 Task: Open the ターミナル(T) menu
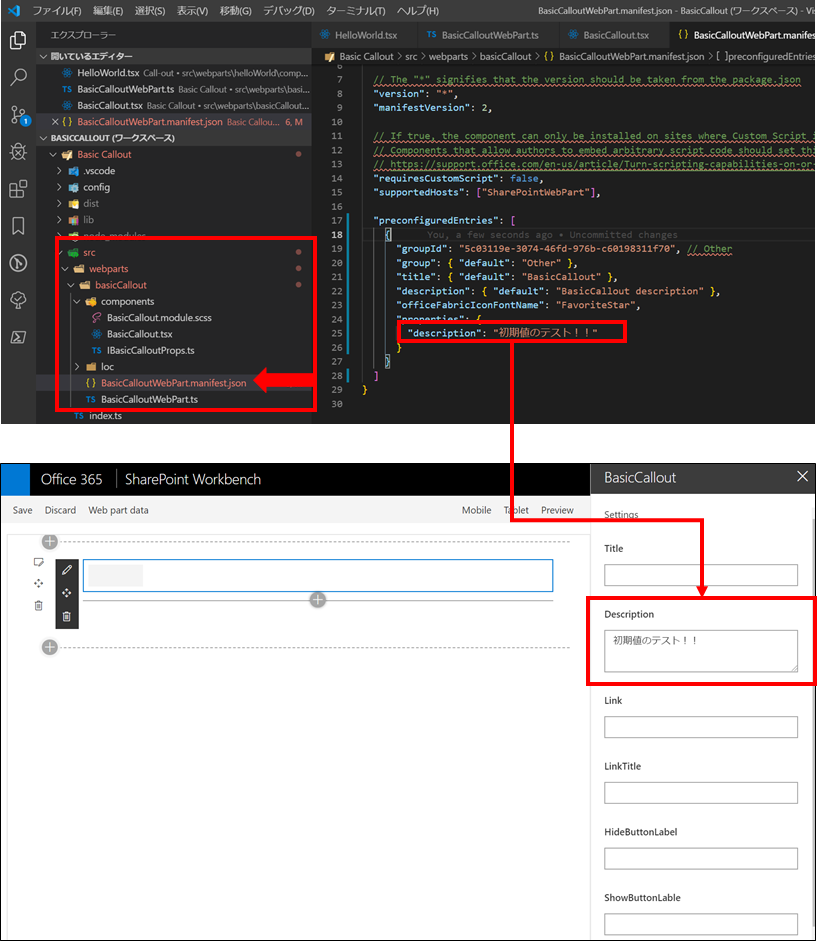(x=356, y=11)
